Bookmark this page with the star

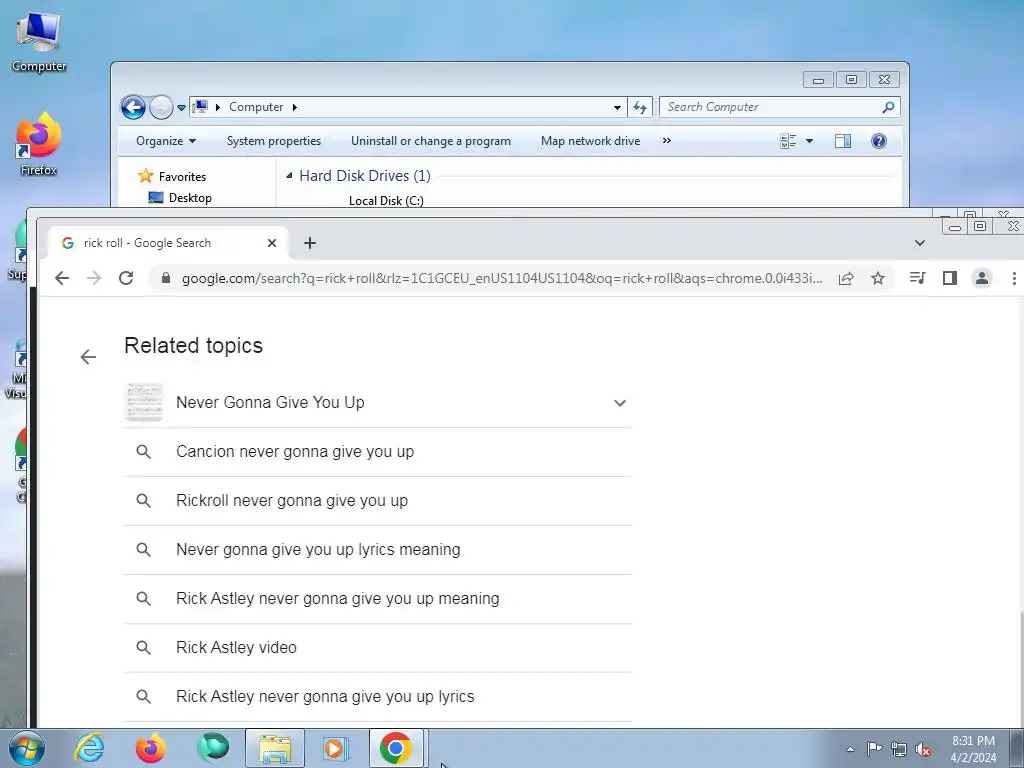(878, 278)
